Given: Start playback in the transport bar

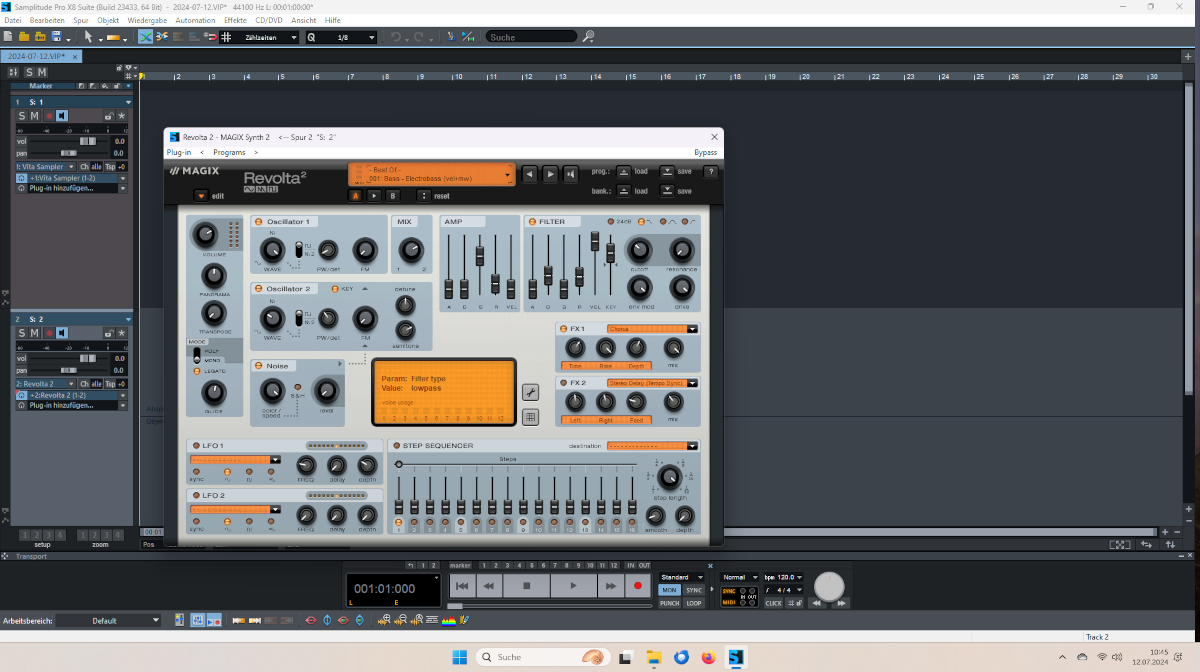Looking at the screenshot, I should click(573, 586).
